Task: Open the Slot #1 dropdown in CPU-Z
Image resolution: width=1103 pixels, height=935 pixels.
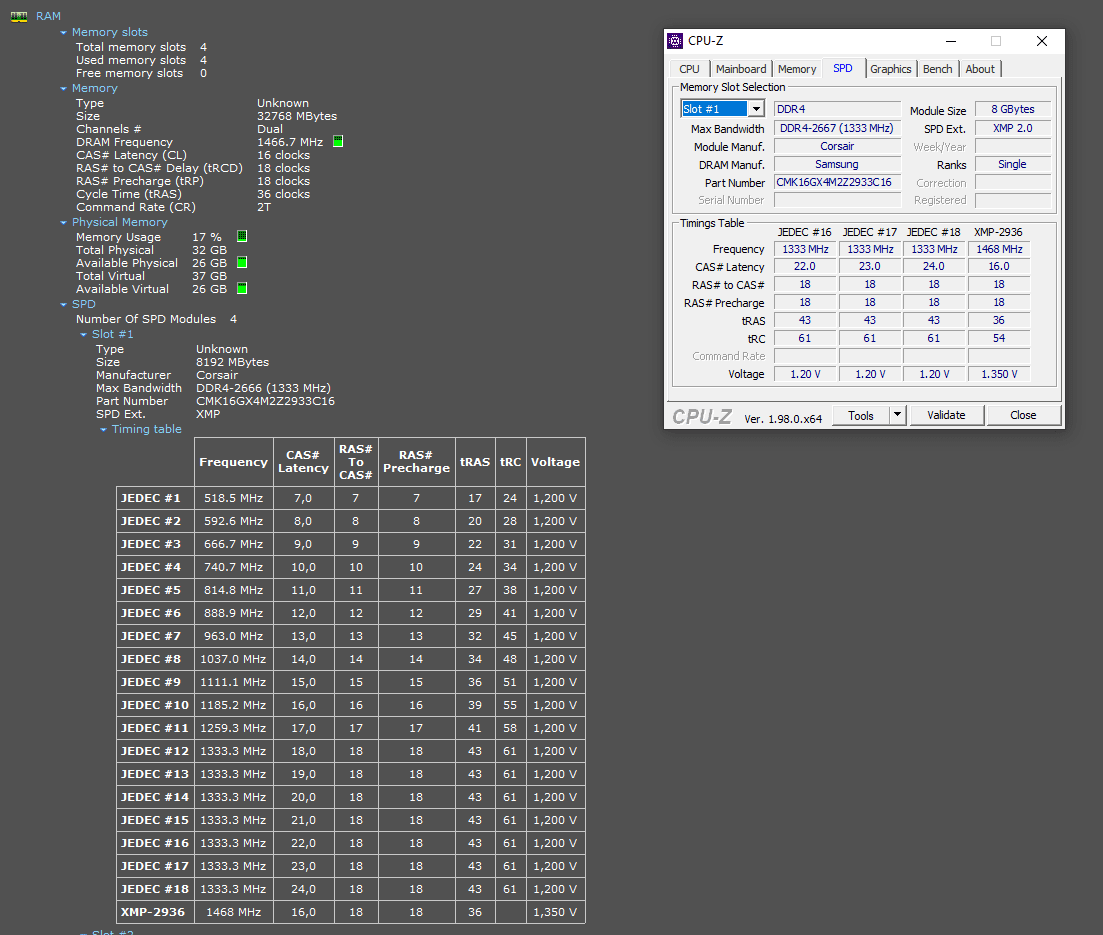Action: 755,109
